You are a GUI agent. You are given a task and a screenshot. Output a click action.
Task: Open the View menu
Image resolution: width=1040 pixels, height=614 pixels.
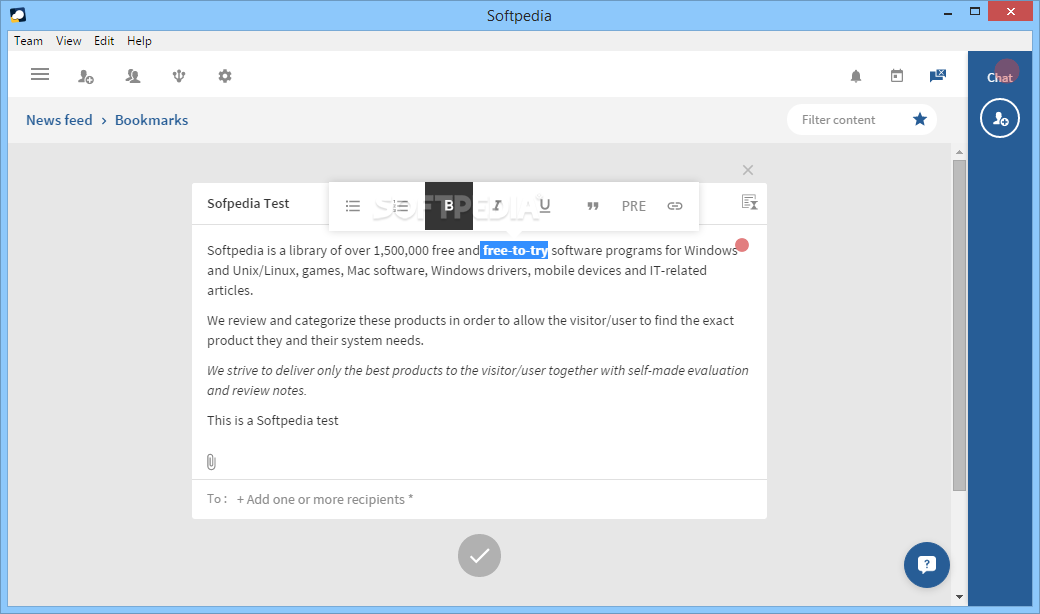(68, 41)
